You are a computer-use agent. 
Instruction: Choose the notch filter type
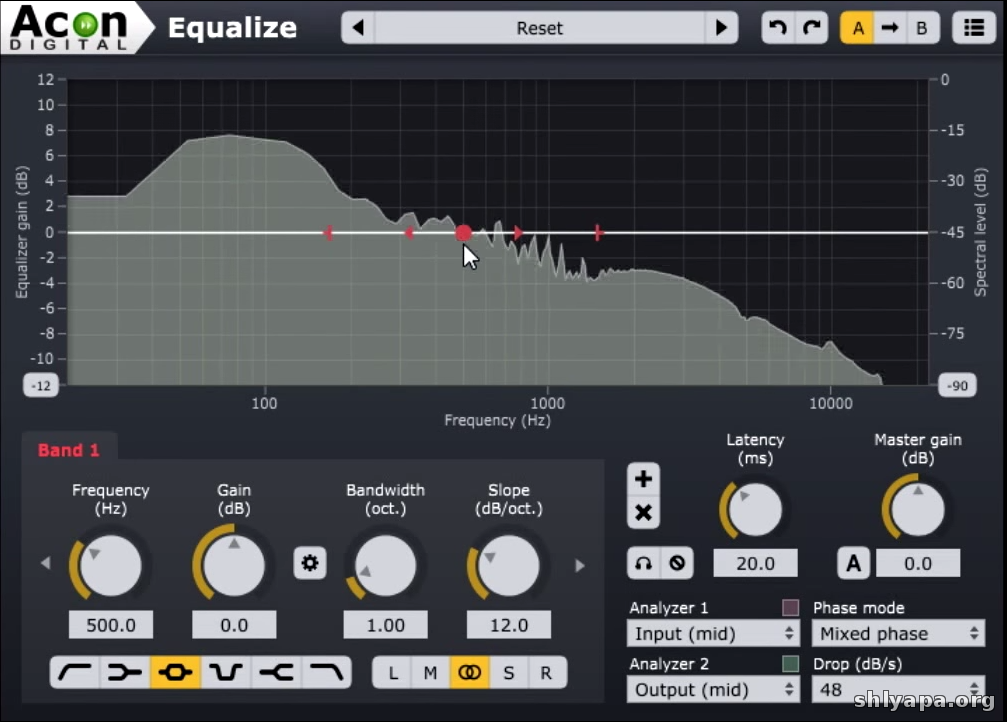(226, 673)
